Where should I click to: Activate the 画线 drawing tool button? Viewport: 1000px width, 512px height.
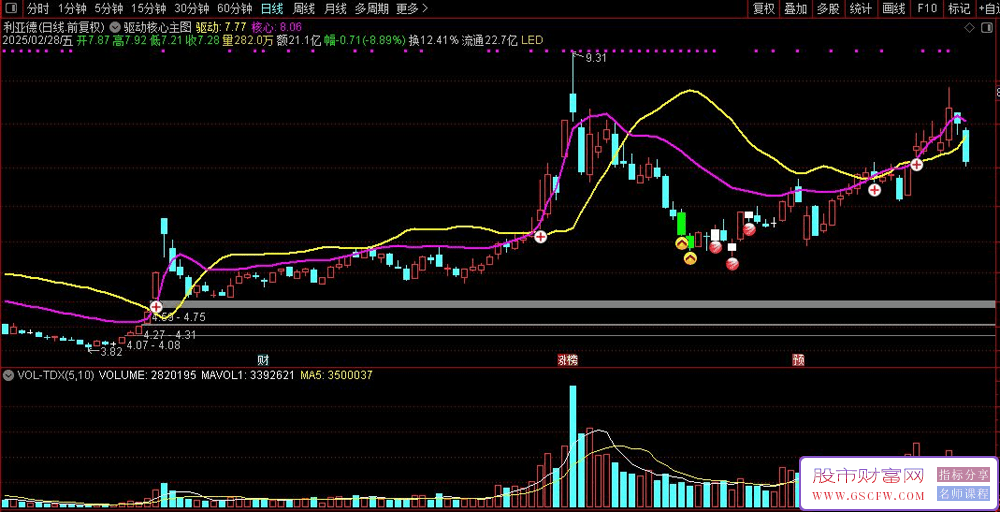(893, 8)
